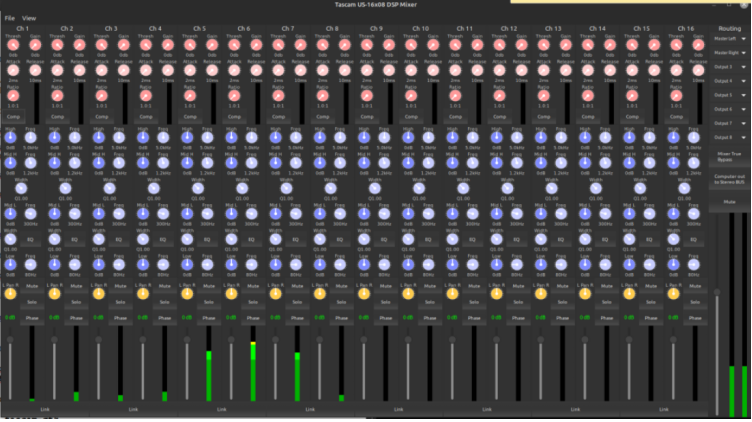Image resolution: width=752 pixels, height=422 pixels.
Task: Click the Ch 3 Ratio knob
Action: [101, 96]
